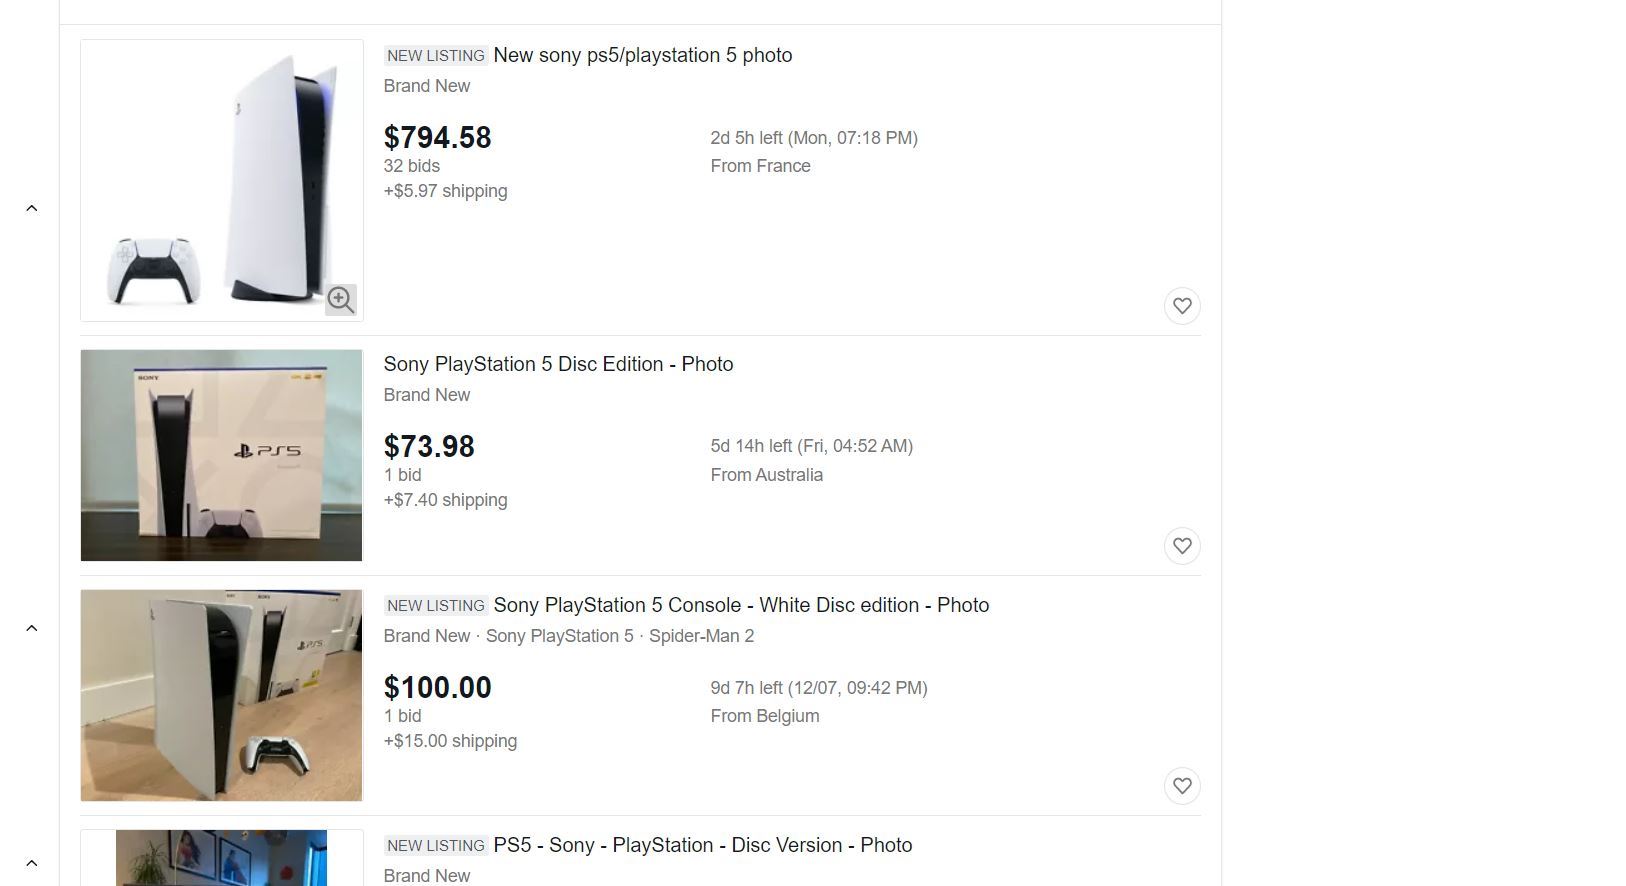Click the "Spider-Man 2" subtitle text
1626x886 pixels.
pyautogui.click(x=701, y=636)
